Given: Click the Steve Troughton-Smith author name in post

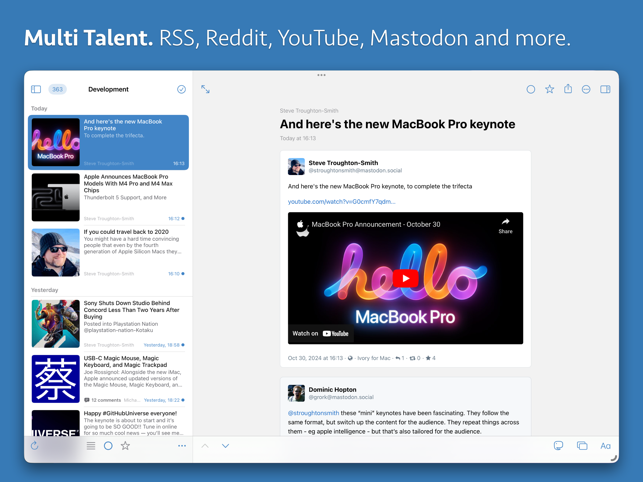Looking at the screenshot, I should [x=343, y=163].
